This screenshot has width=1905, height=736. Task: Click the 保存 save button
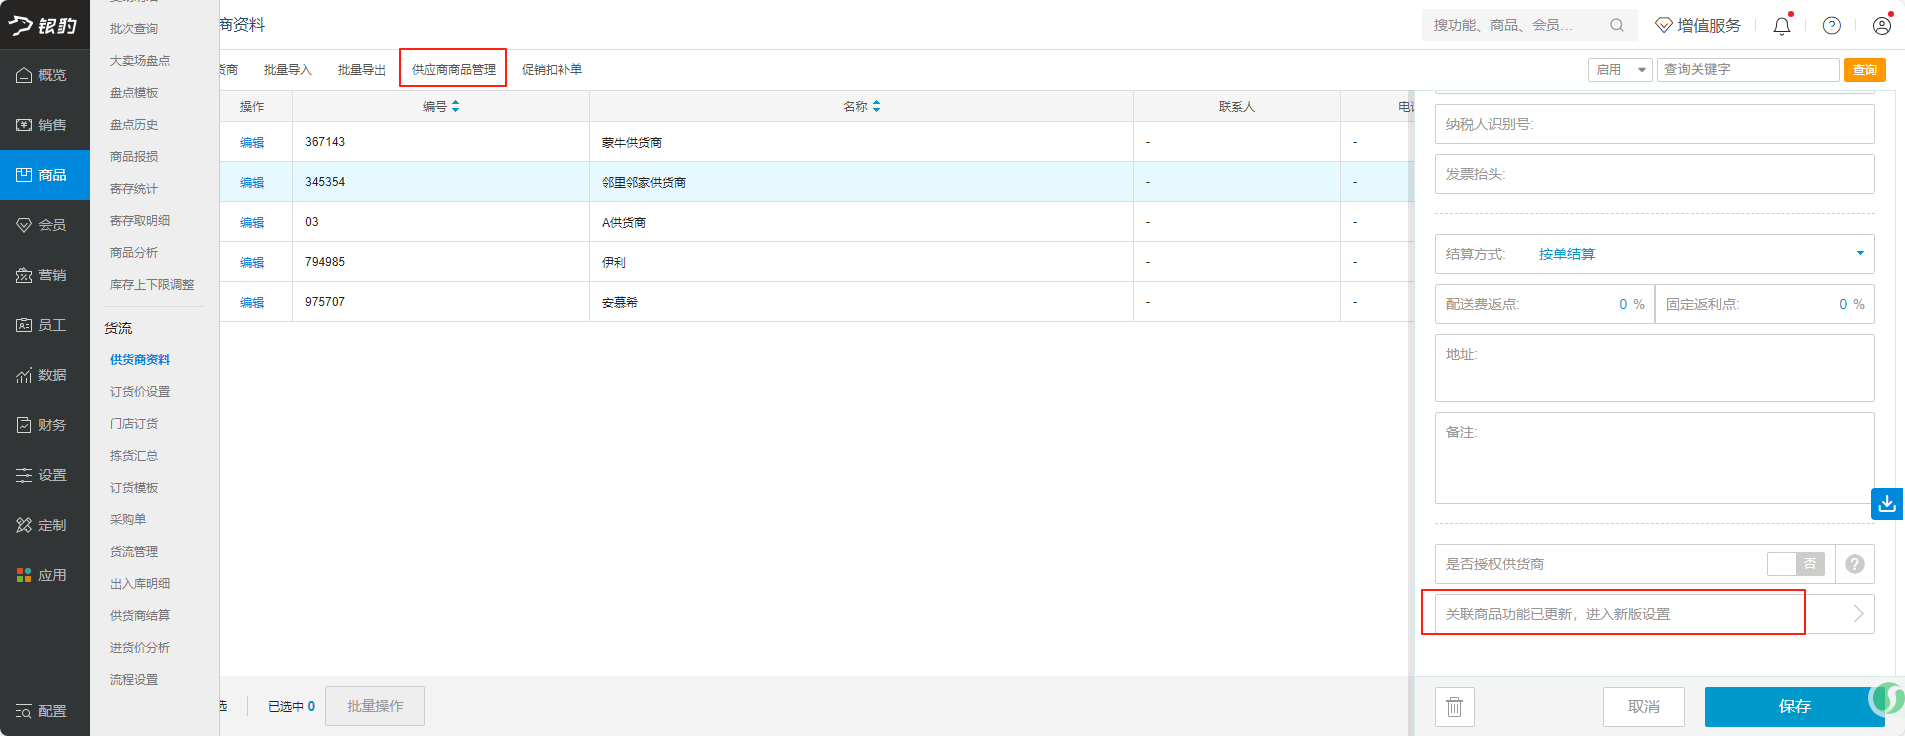coord(1795,707)
